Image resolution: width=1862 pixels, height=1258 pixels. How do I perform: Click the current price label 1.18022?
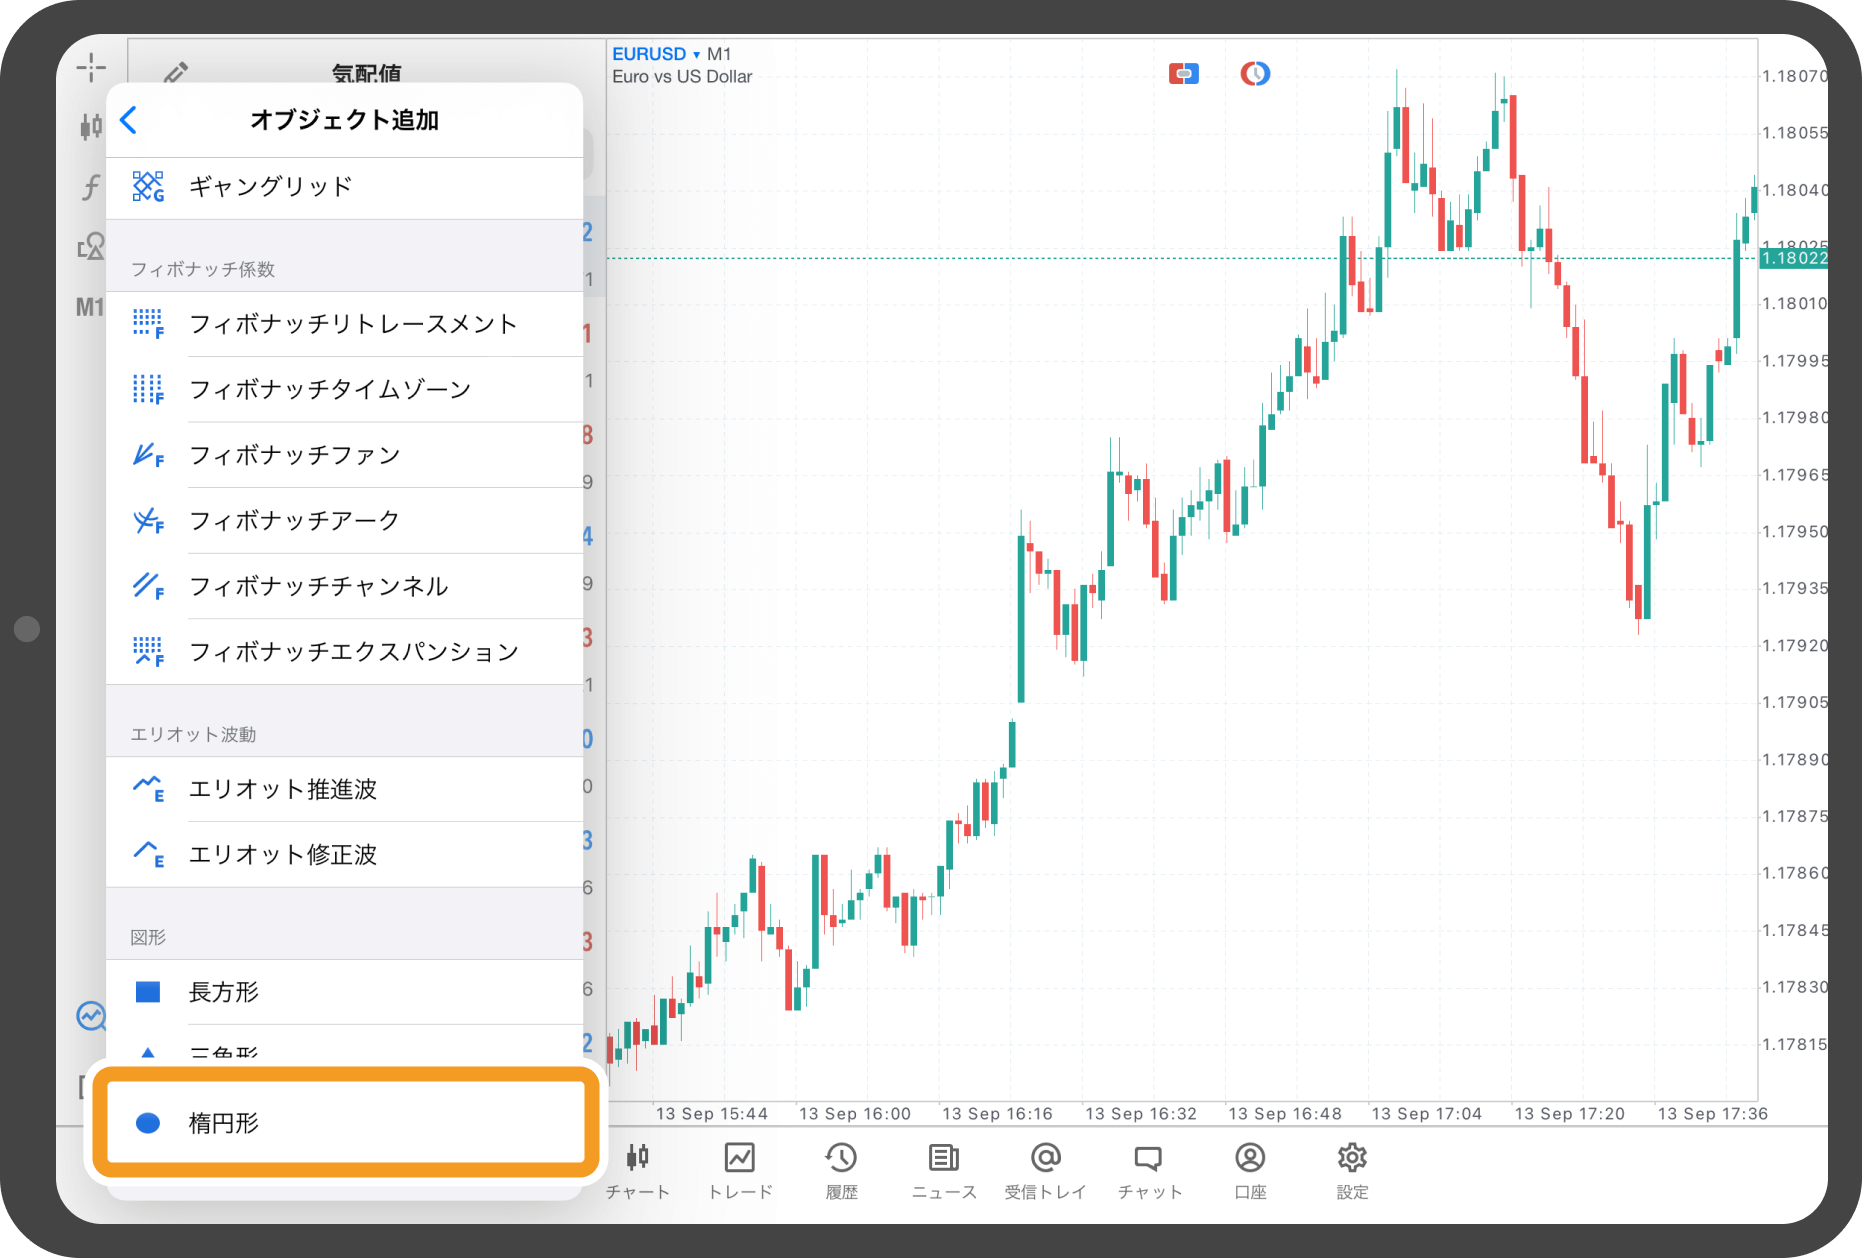click(1793, 259)
